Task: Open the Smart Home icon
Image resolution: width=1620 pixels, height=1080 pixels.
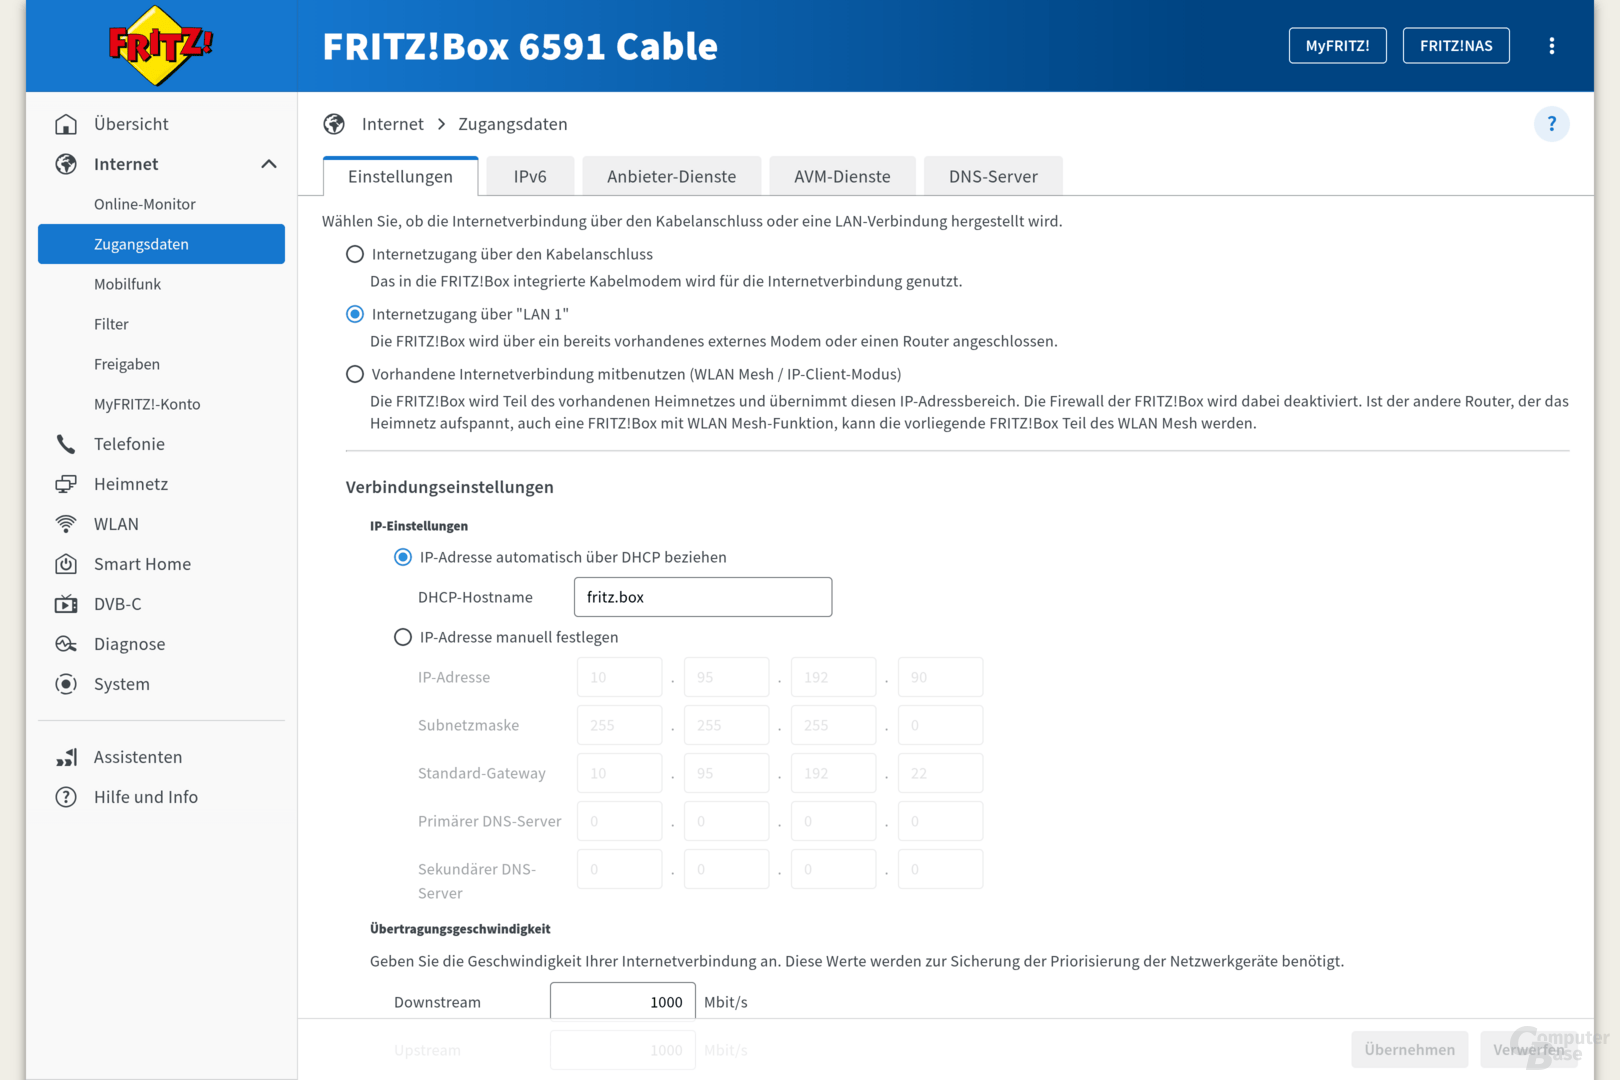Action: pyautogui.click(x=65, y=563)
